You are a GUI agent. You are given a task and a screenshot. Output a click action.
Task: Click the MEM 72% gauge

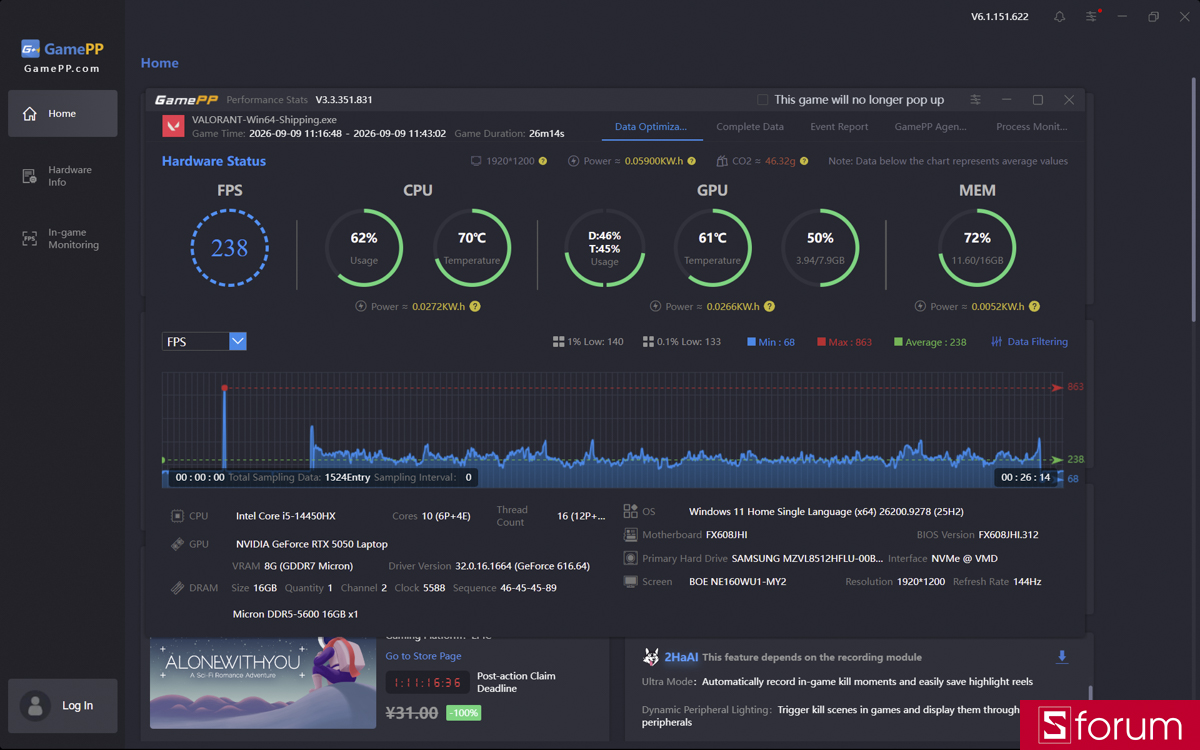(x=977, y=248)
